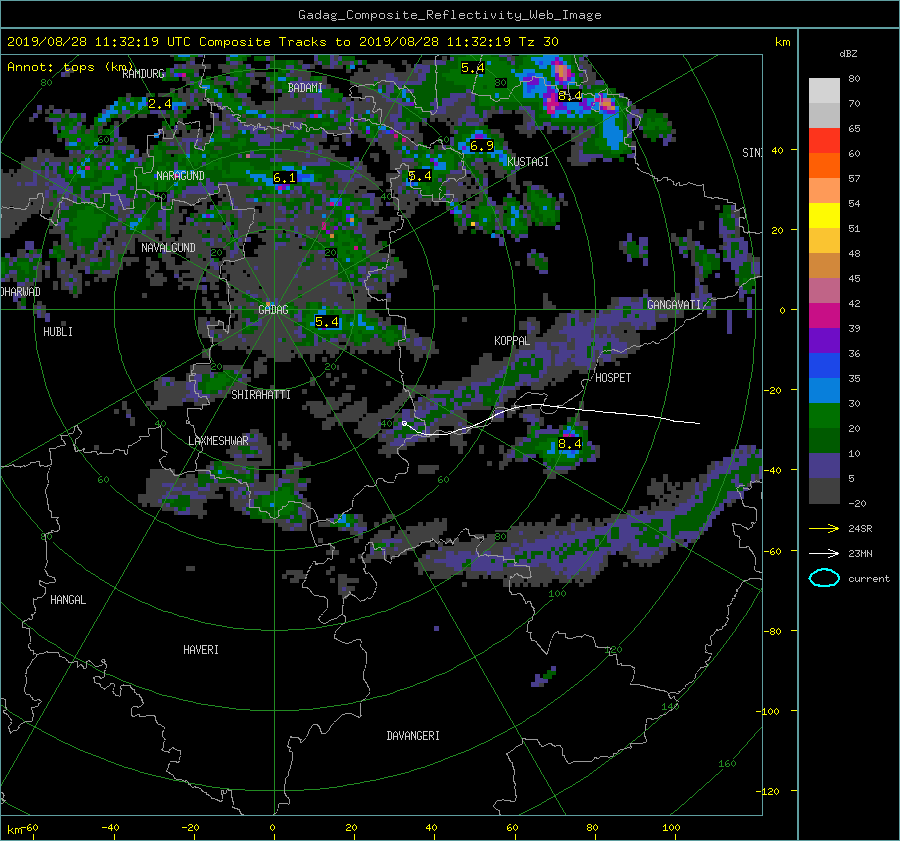This screenshot has width=900, height=841.
Task: Click the Gadag_Composite_Reflectivity_Web_Image title
Action: coord(449,15)
